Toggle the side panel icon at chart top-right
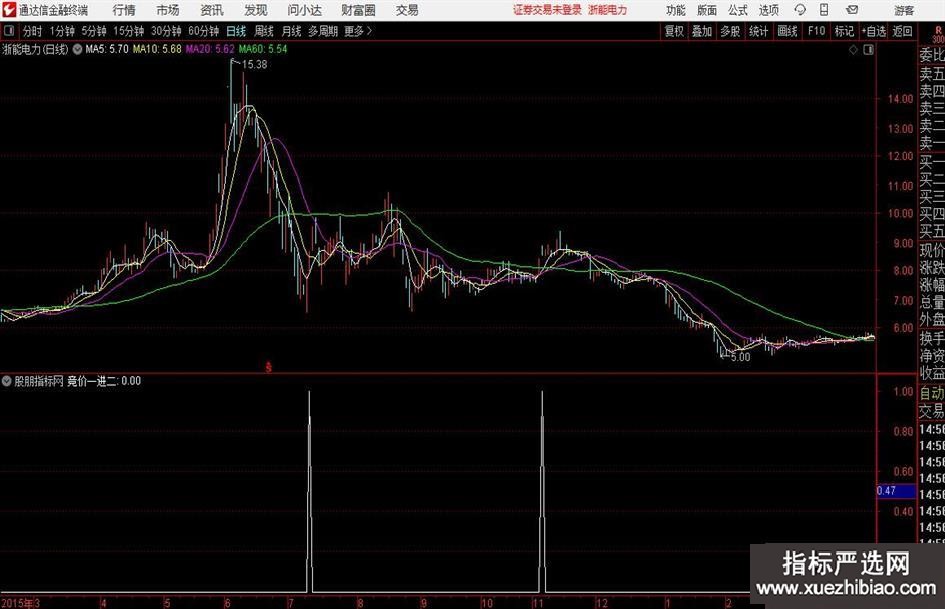Viewport: 945px width, 609px height. click(x=868, y=50)
